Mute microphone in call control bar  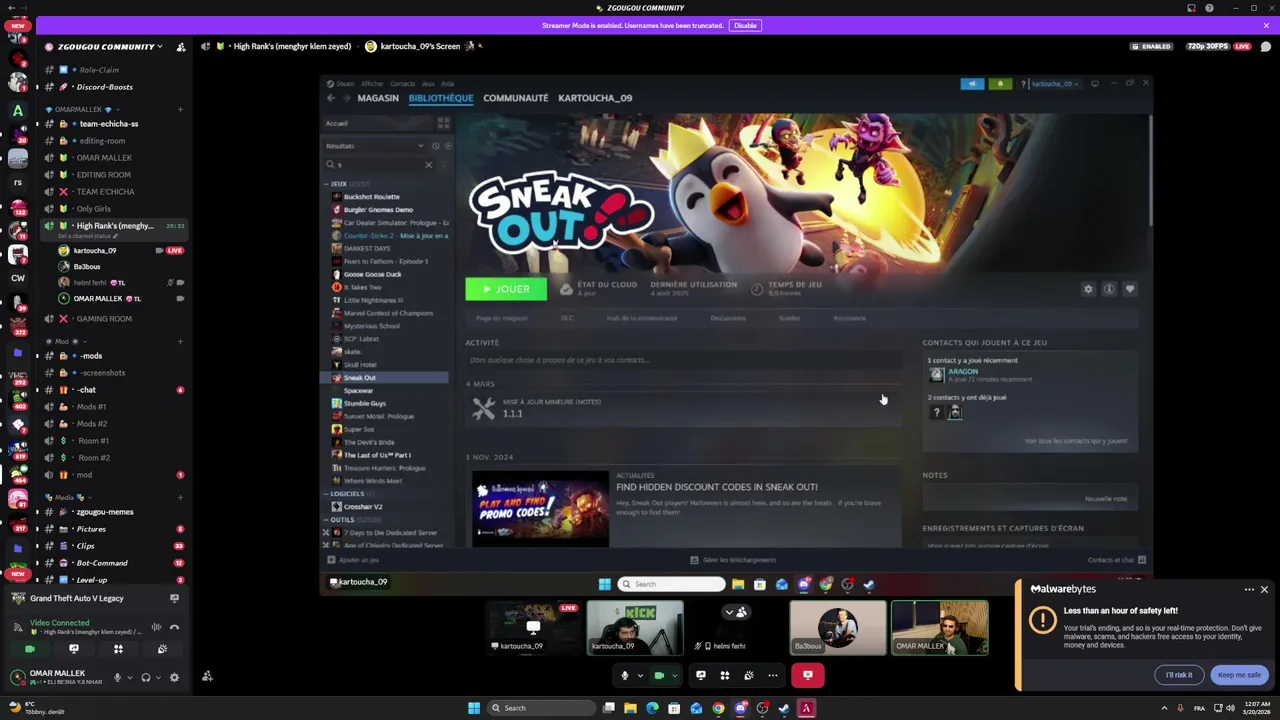(625, 676)
